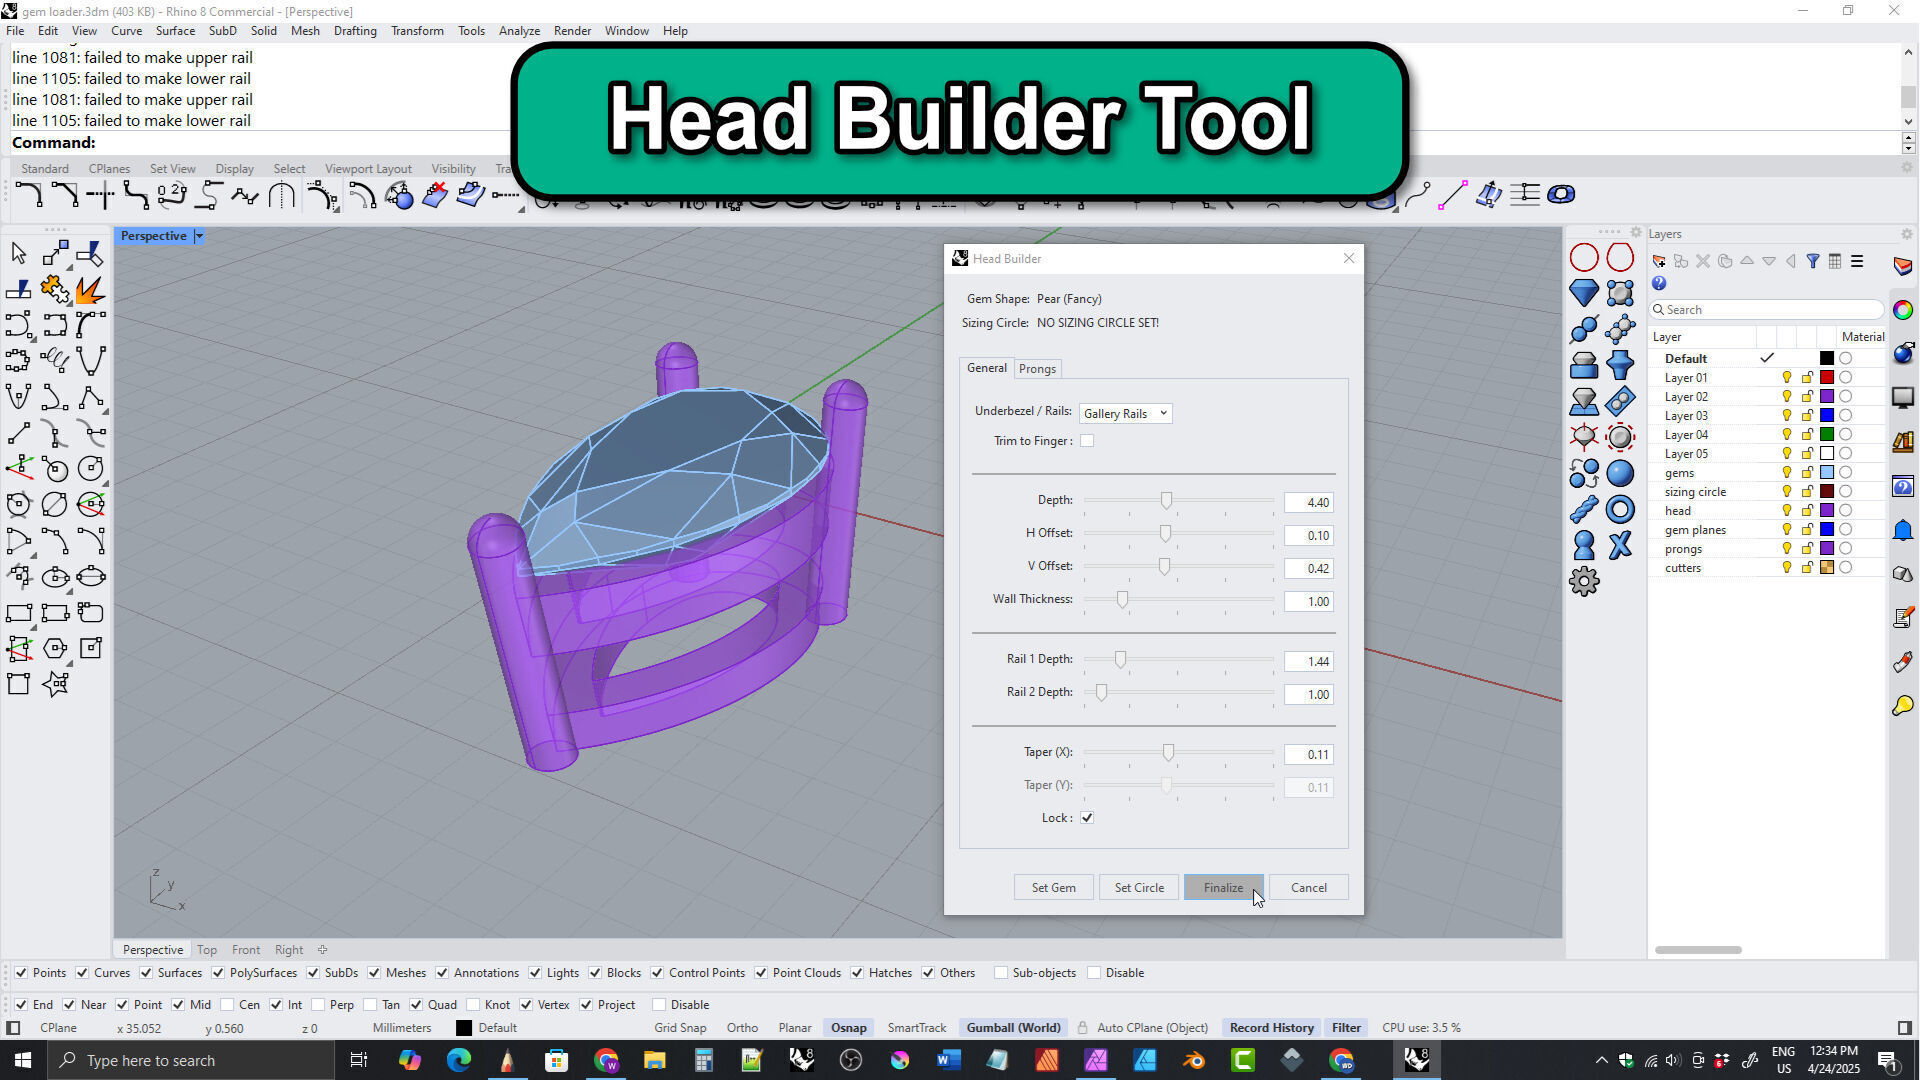This screenshot has width=1920, height=1080.
Task: Toggle the Meshes selection filter checkbox
Action: pos(374,973)
